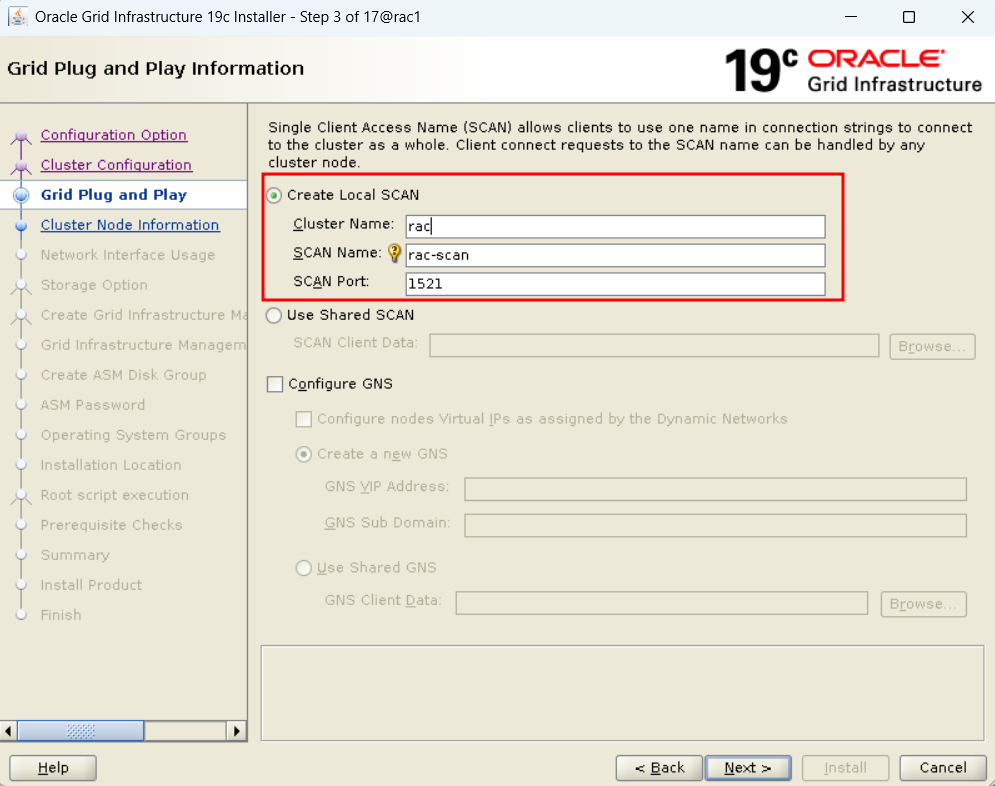Click the Install Product step text
The width and height of the screenshot is (995, 786).
[91, 585]
